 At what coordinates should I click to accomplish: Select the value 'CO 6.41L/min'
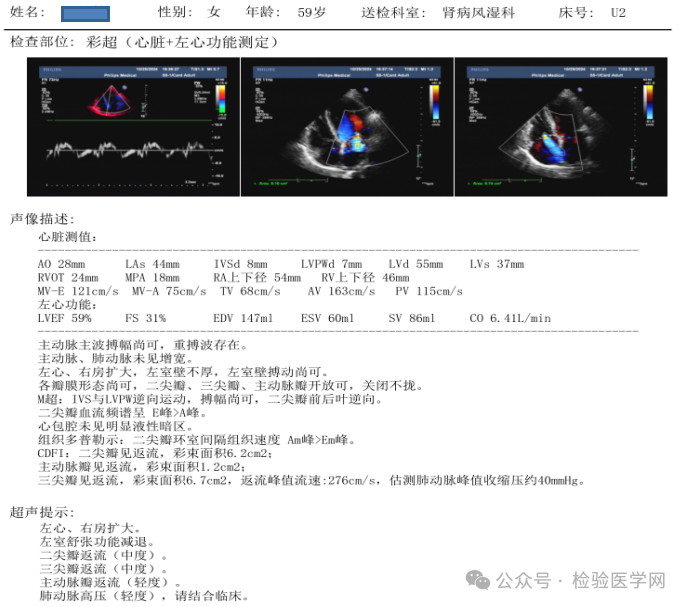[x=510, y=318]
